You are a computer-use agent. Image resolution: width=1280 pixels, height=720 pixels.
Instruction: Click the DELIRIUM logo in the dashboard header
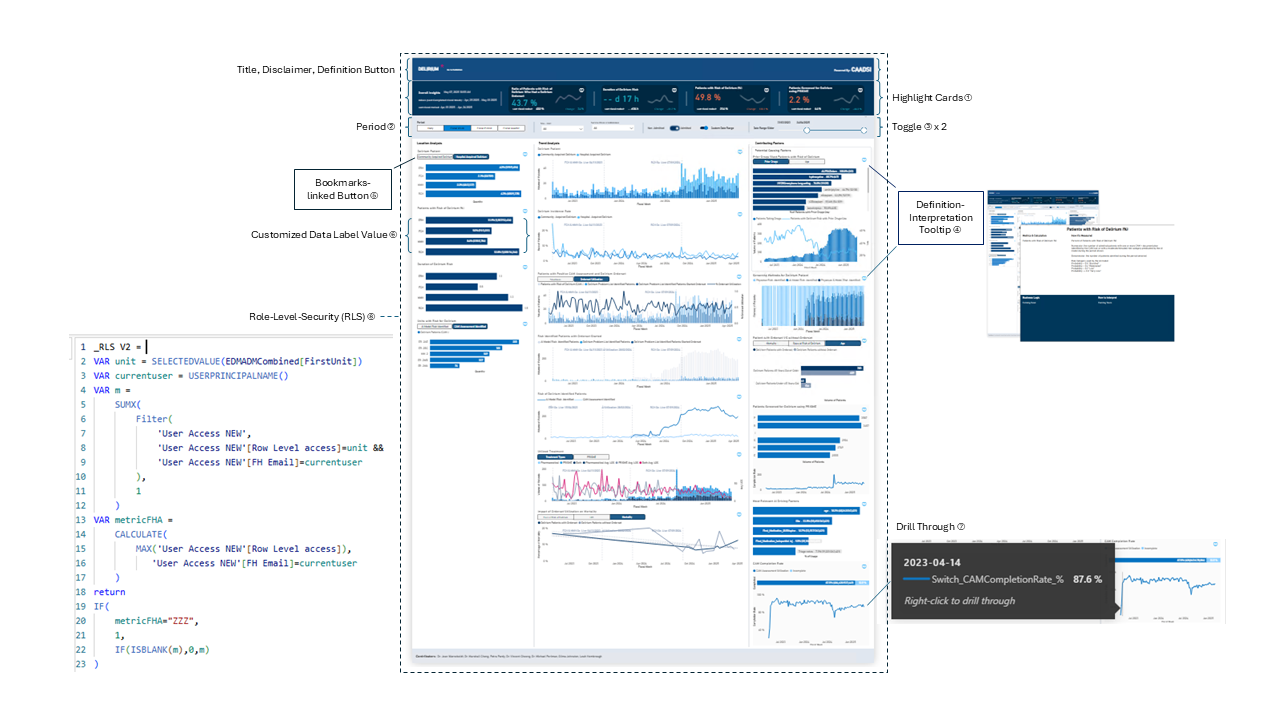[429, 69]
